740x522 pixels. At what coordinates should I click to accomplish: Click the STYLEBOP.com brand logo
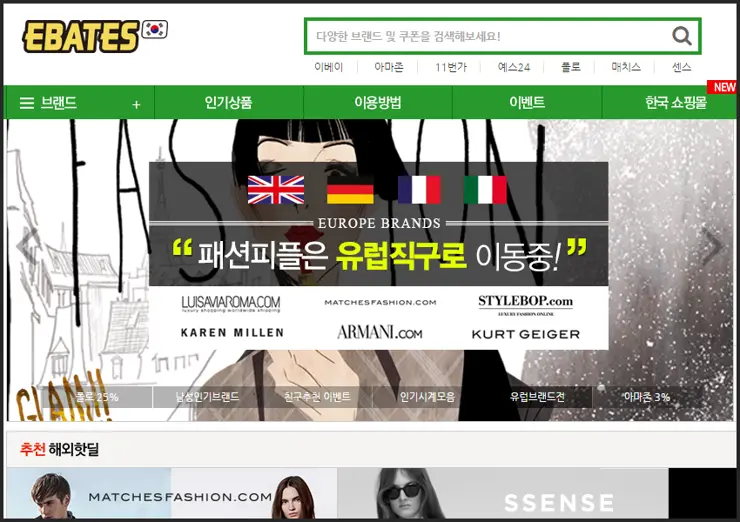pos(525,304)
